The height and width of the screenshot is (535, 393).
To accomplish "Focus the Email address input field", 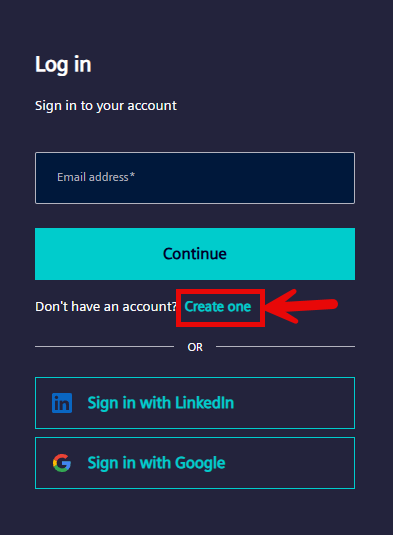I will [x=195, y=178].
